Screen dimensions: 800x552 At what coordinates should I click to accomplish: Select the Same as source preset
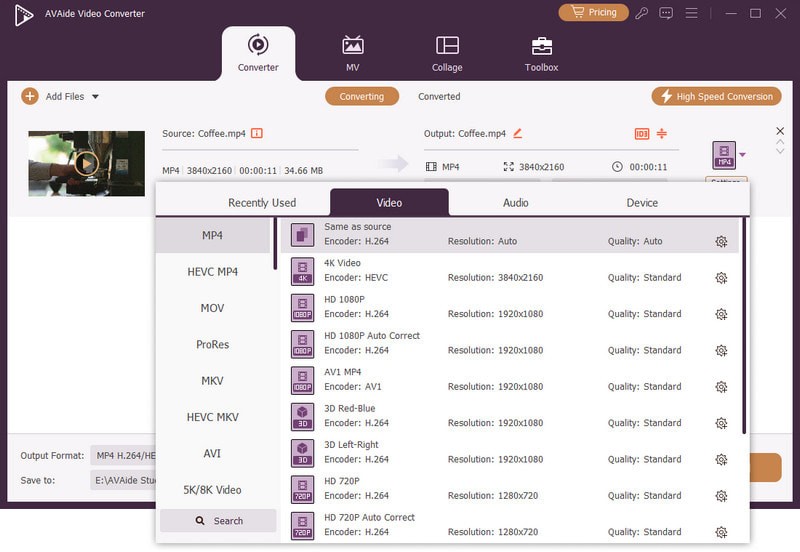point(510,235)
